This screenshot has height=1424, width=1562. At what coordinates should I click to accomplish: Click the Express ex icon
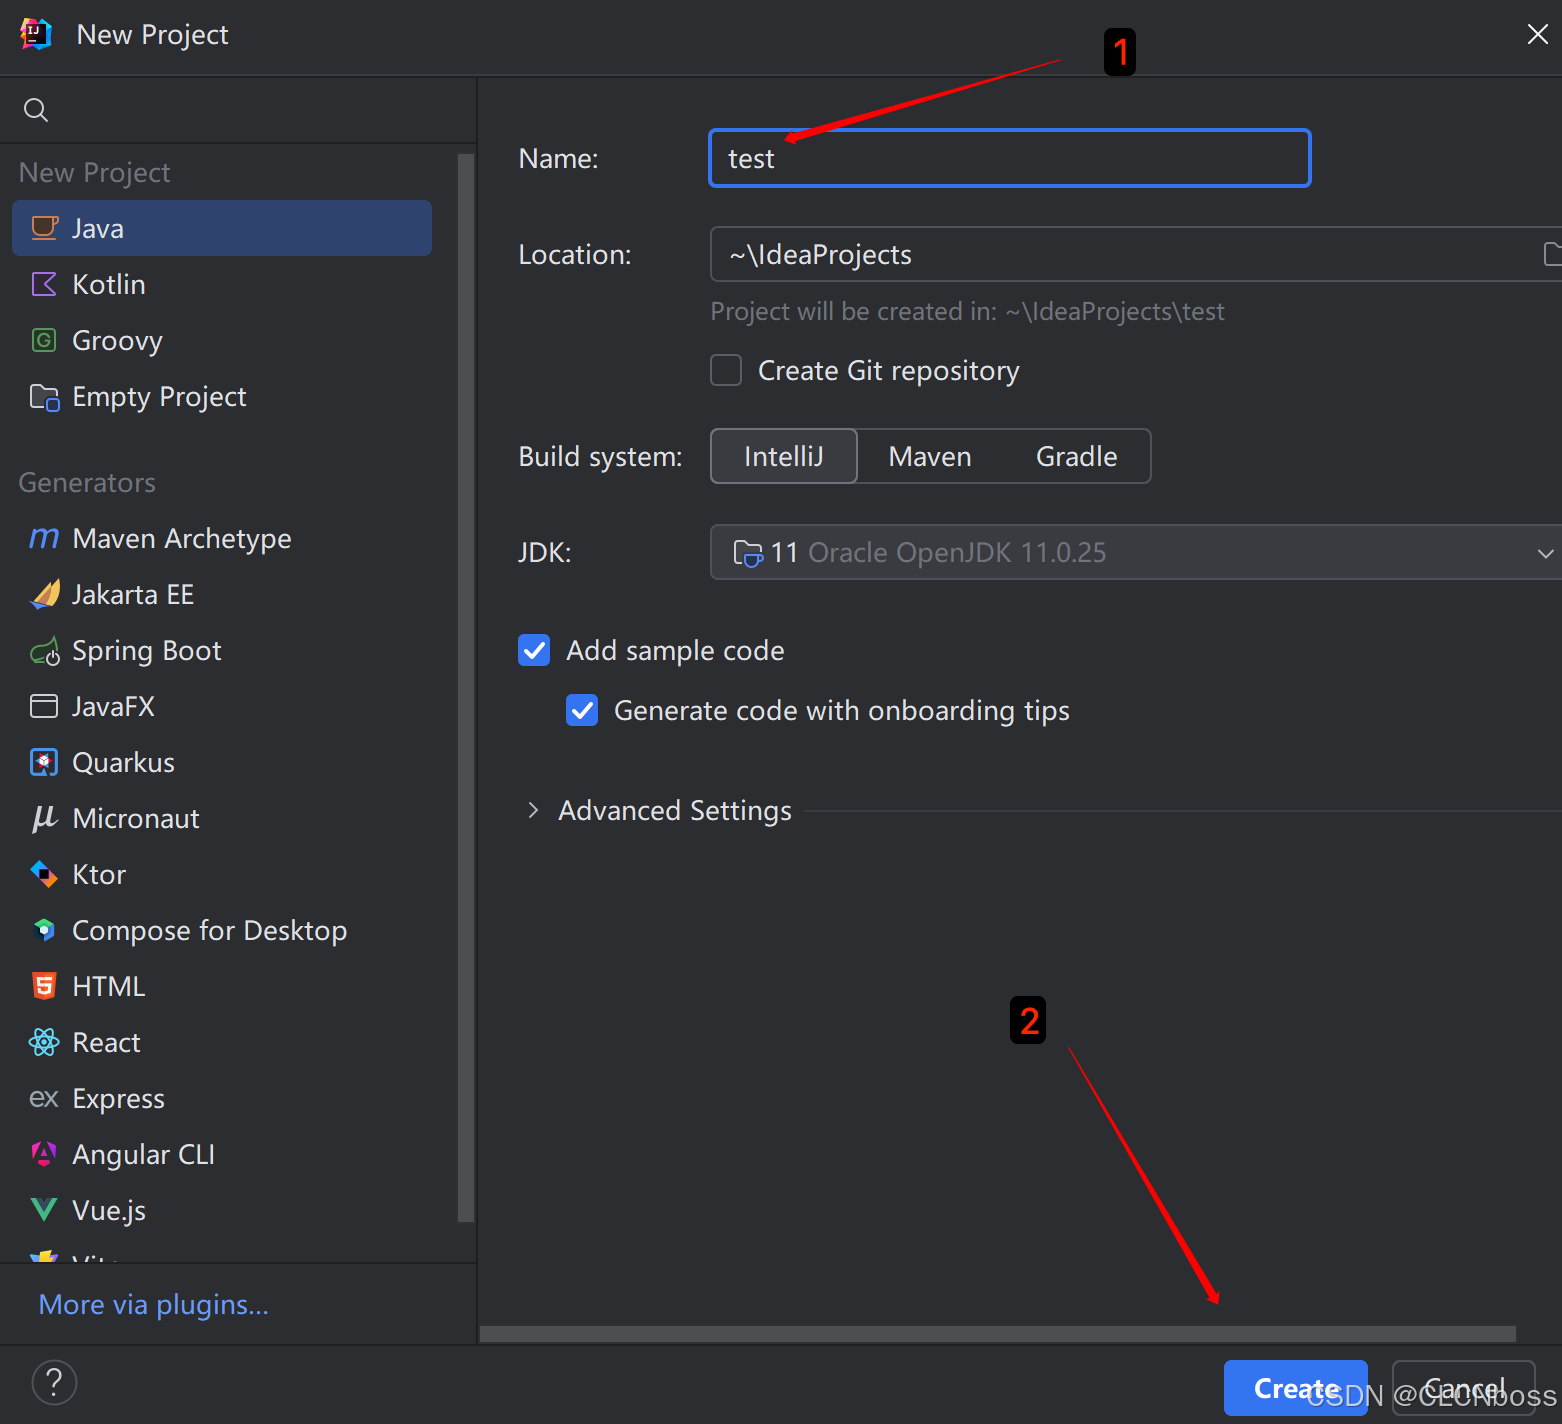(x=44, y=1098)
